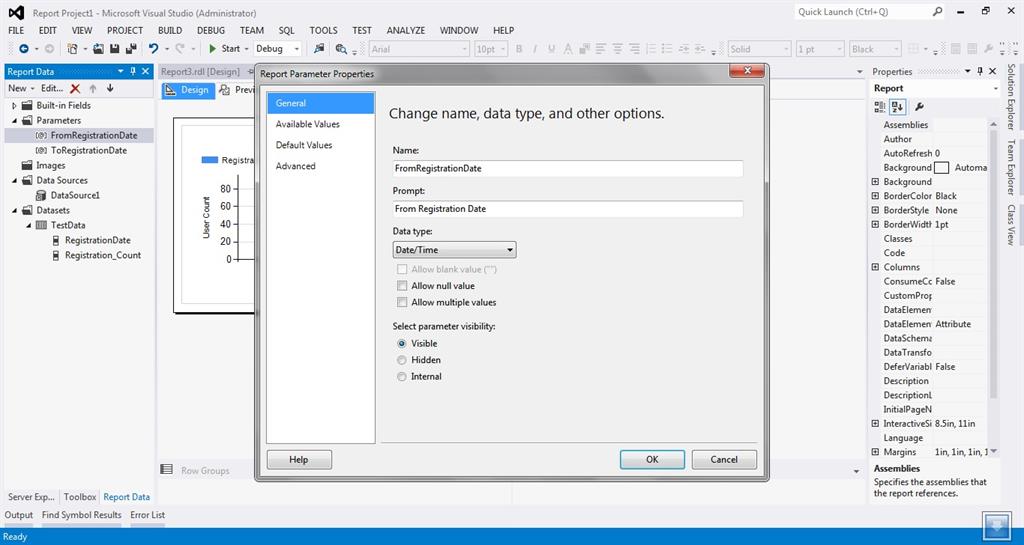
Task: Open the PROJECT menu
Action: pos(125,30)
